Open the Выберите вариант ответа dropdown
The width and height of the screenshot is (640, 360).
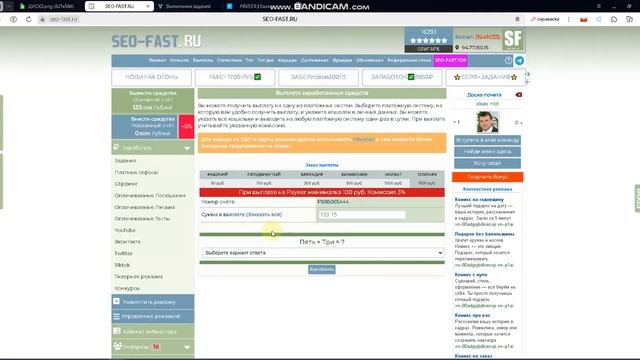[x=322, y=253]
